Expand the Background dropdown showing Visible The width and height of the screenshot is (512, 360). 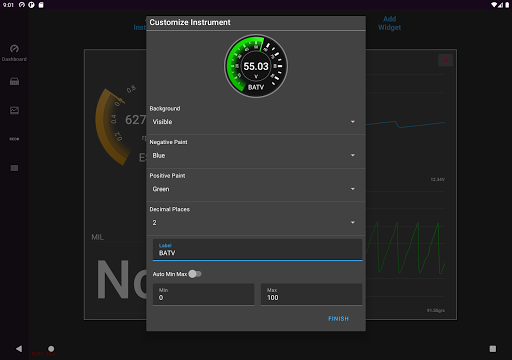coord(256,122)
